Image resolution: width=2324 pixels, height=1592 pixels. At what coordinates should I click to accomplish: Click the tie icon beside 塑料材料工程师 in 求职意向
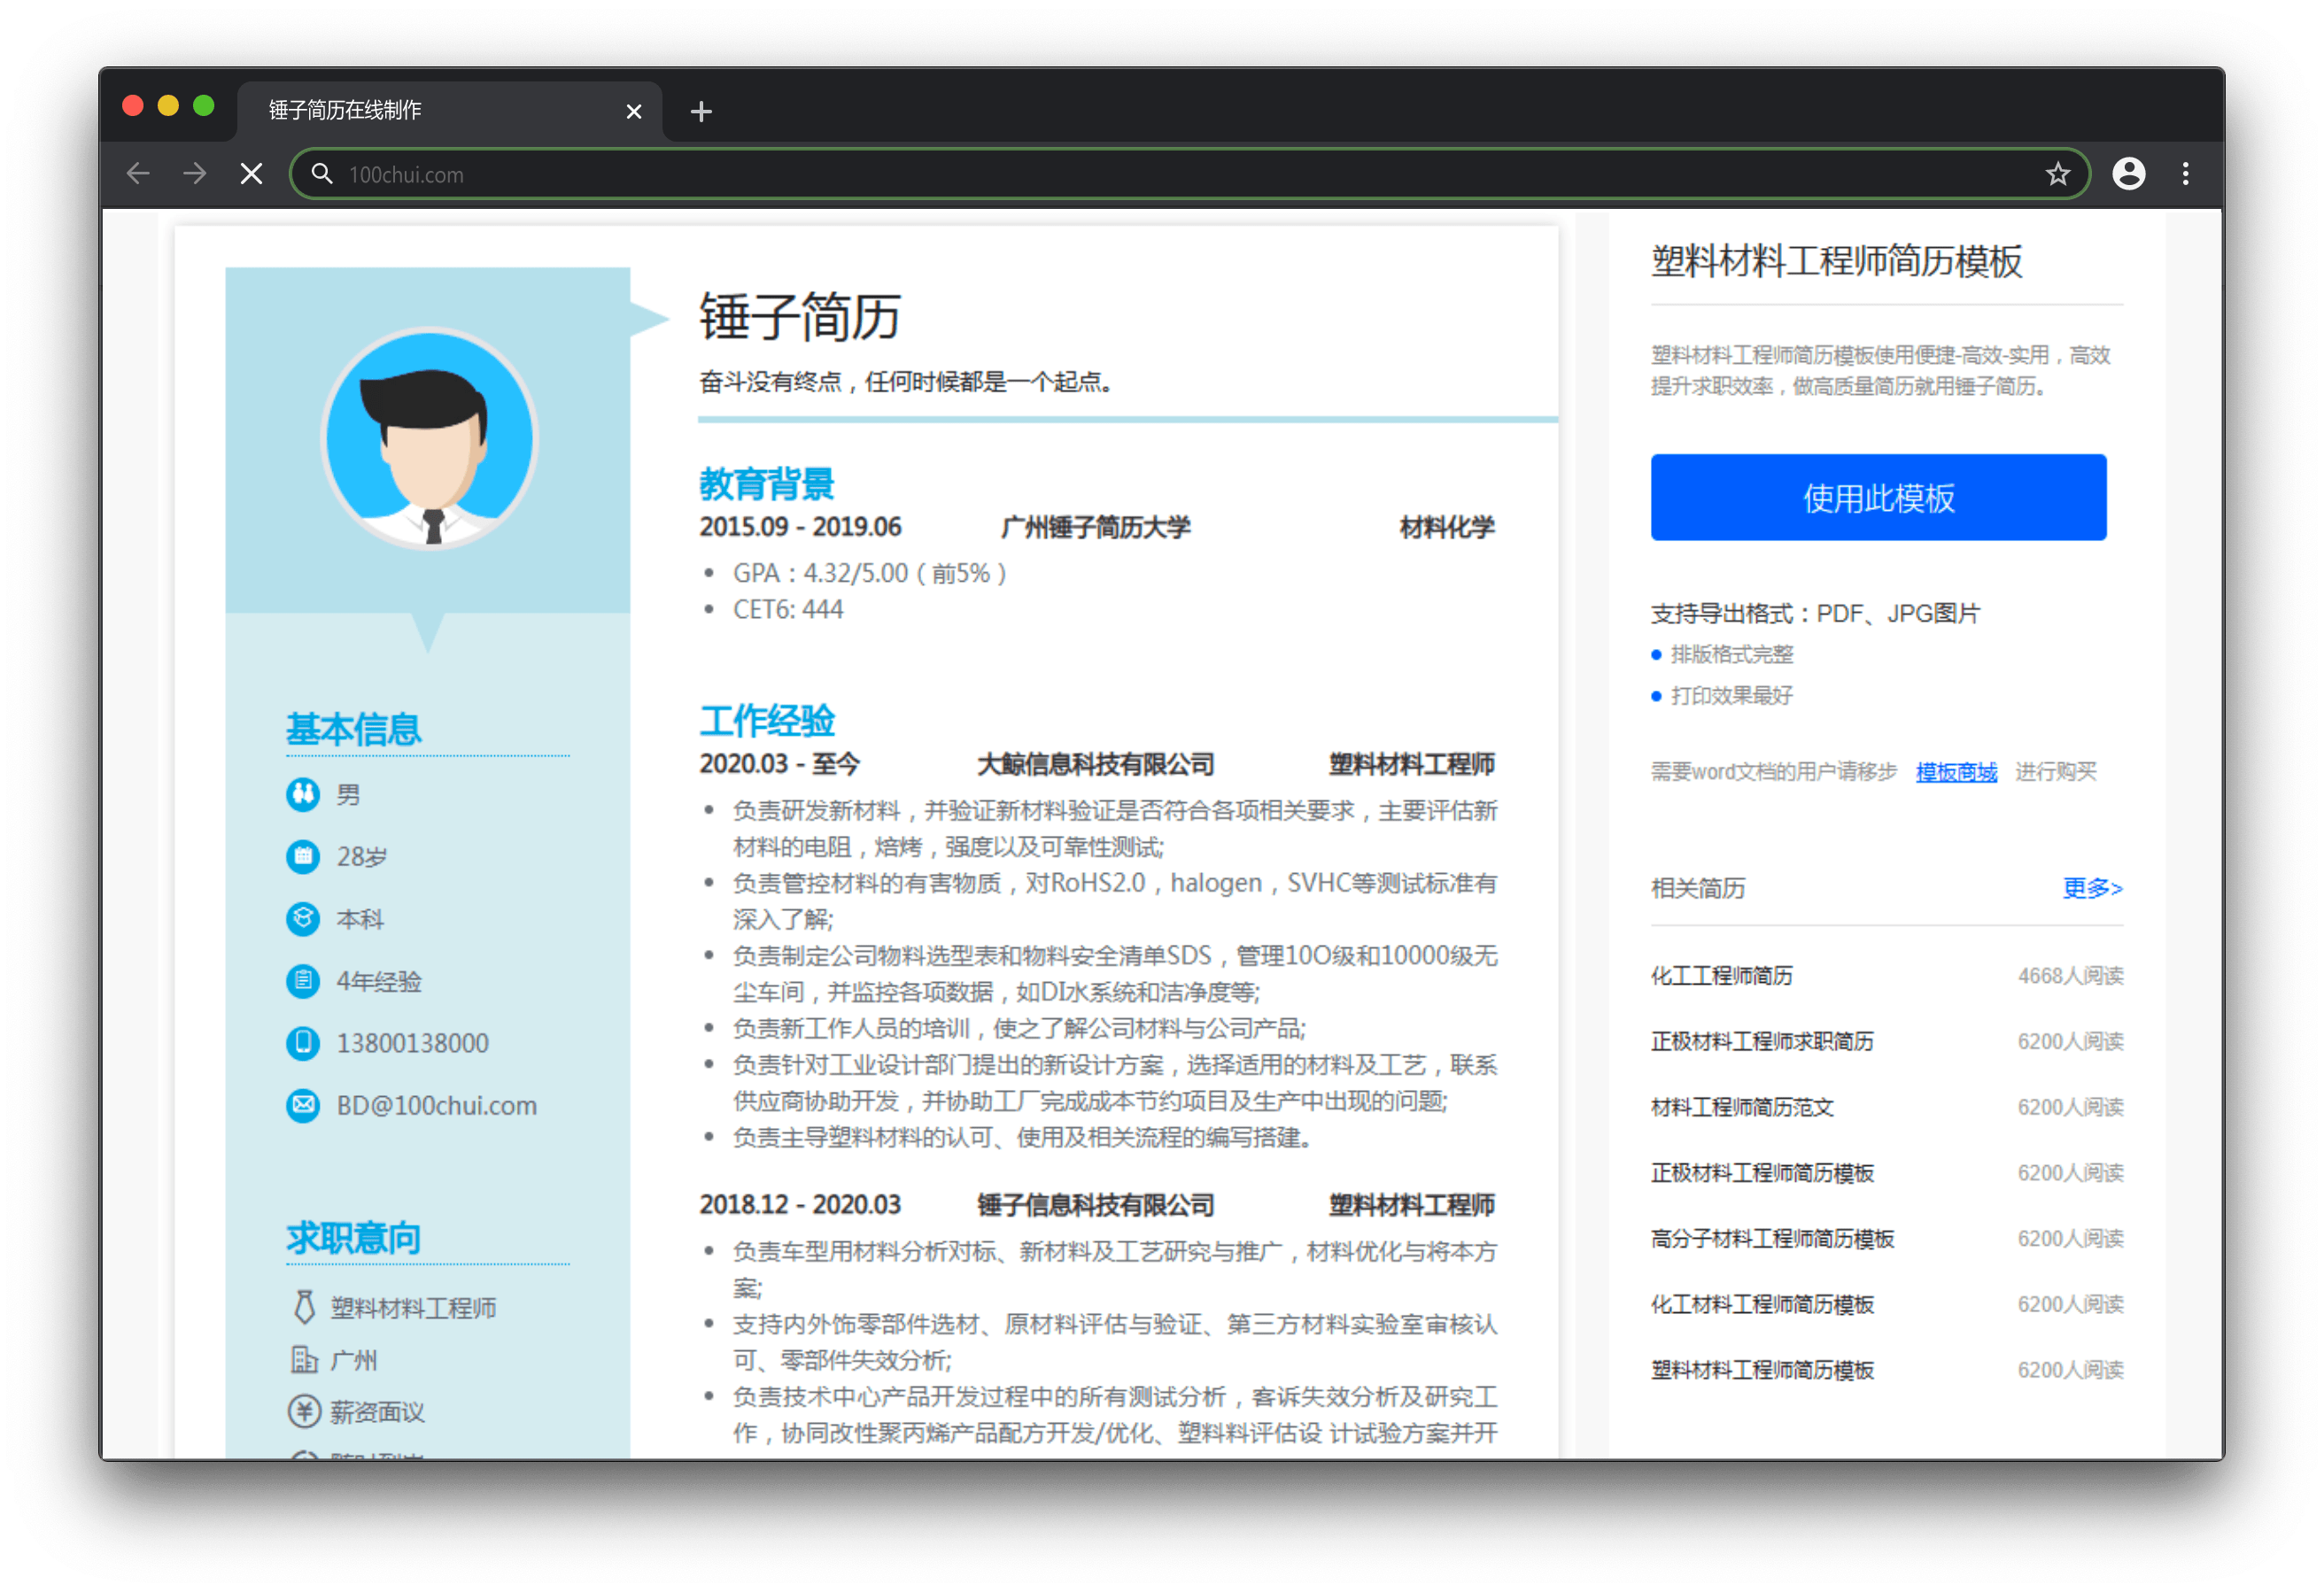point(304,1307)
